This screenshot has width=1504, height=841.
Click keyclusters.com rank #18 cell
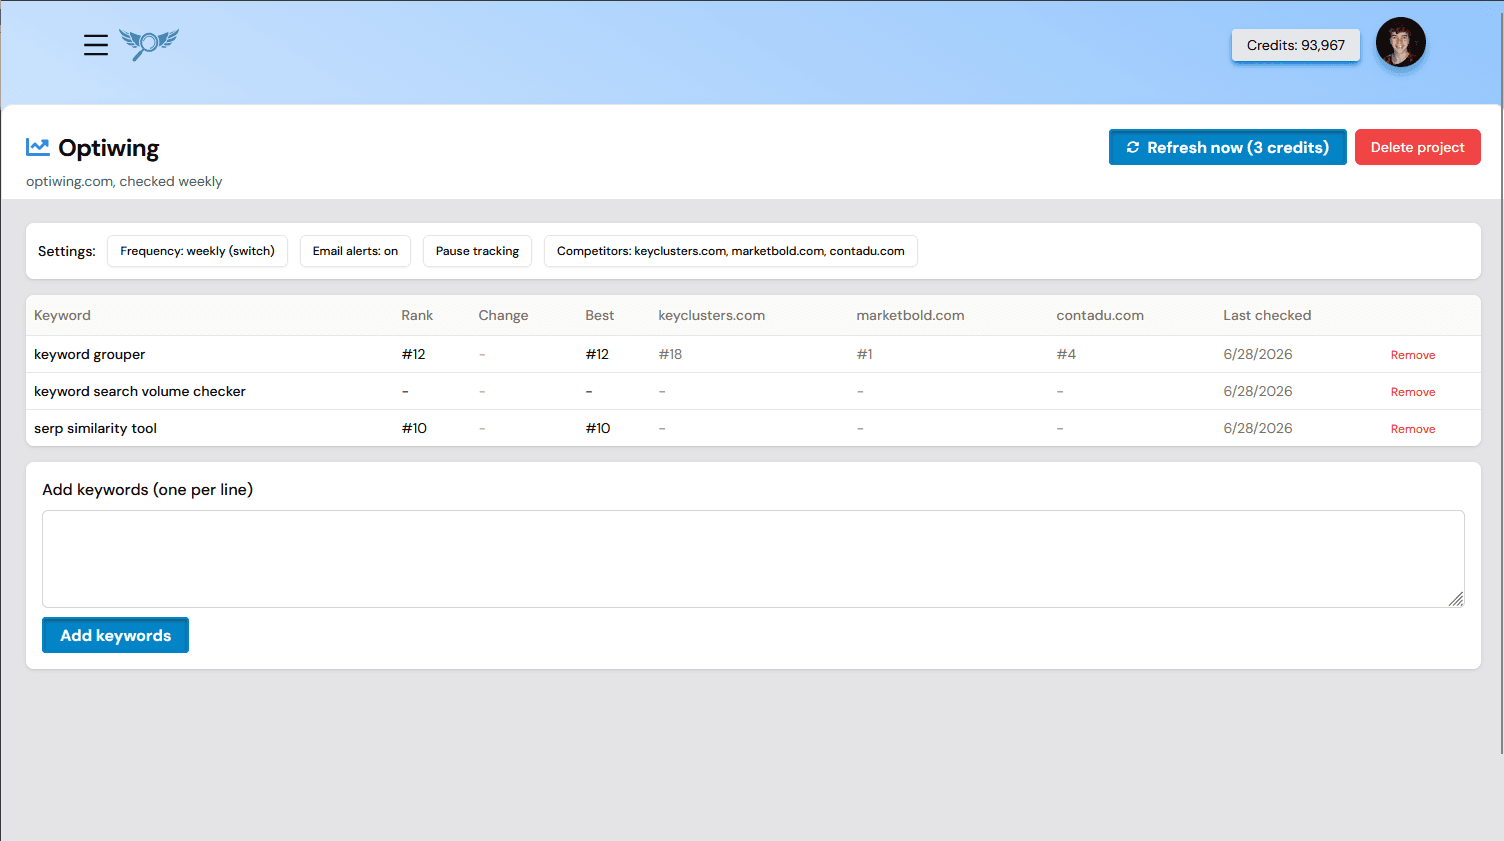click(670, 354)
